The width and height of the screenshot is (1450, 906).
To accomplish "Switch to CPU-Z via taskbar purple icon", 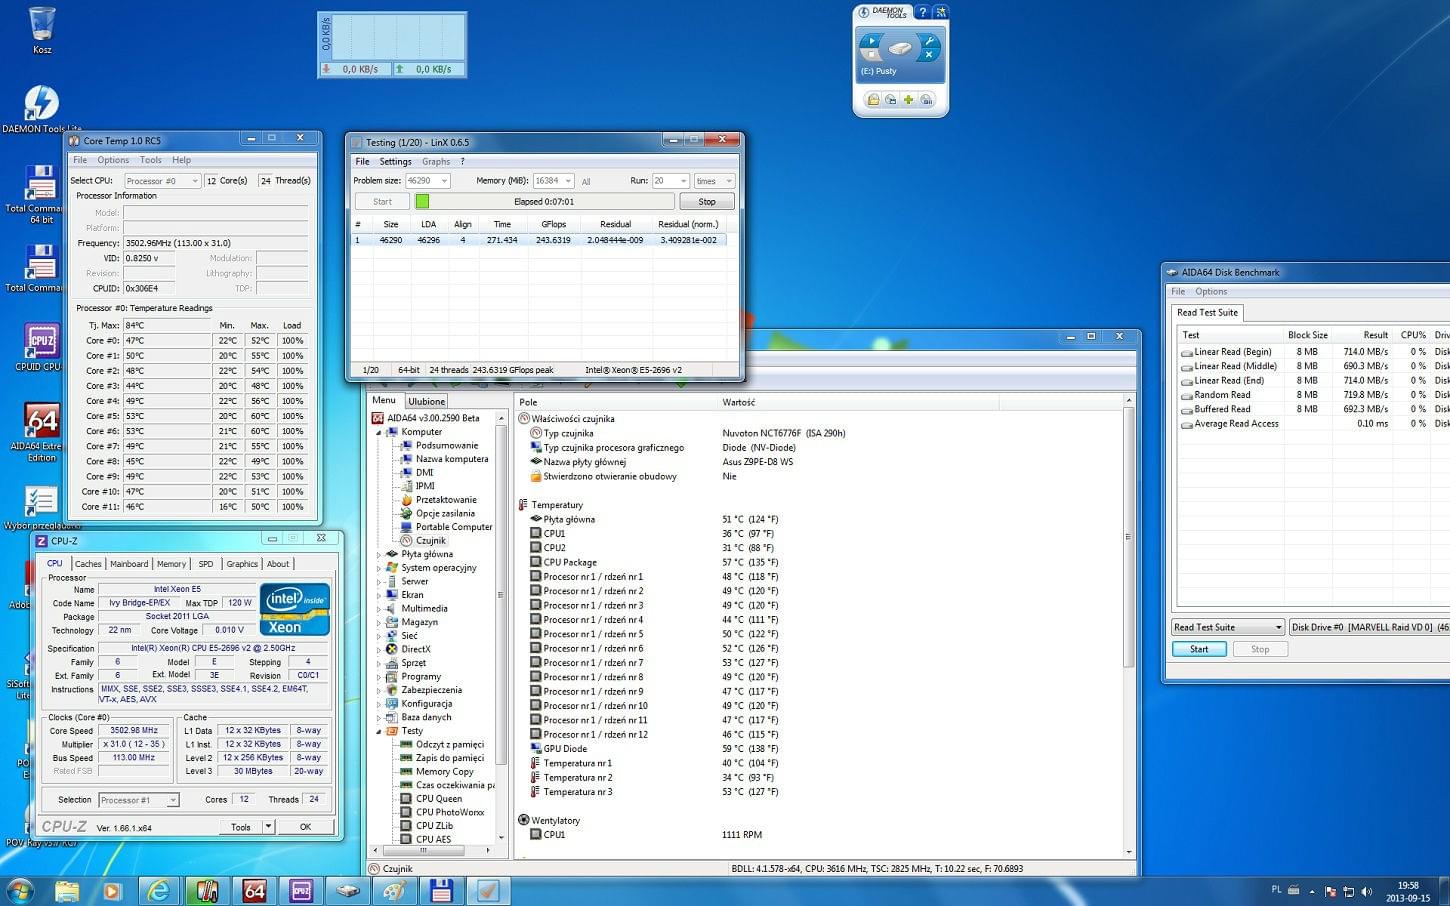I will click(x=301, y=890).
